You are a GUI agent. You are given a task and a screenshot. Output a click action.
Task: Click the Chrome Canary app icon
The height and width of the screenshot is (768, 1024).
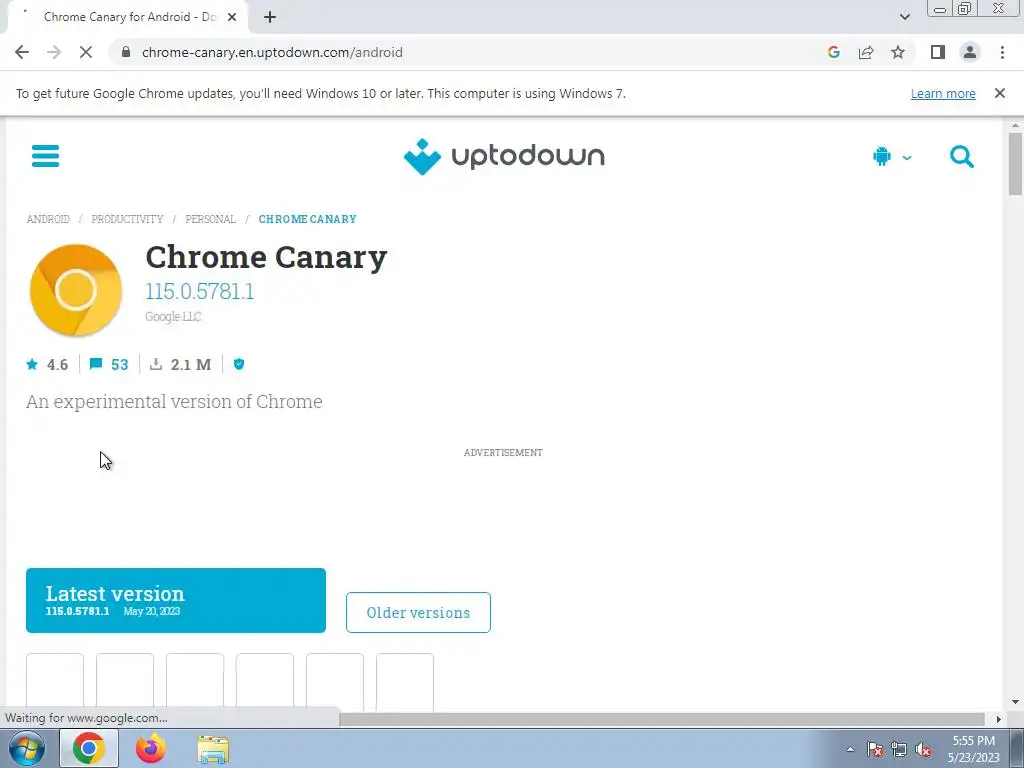coord(76,290)
